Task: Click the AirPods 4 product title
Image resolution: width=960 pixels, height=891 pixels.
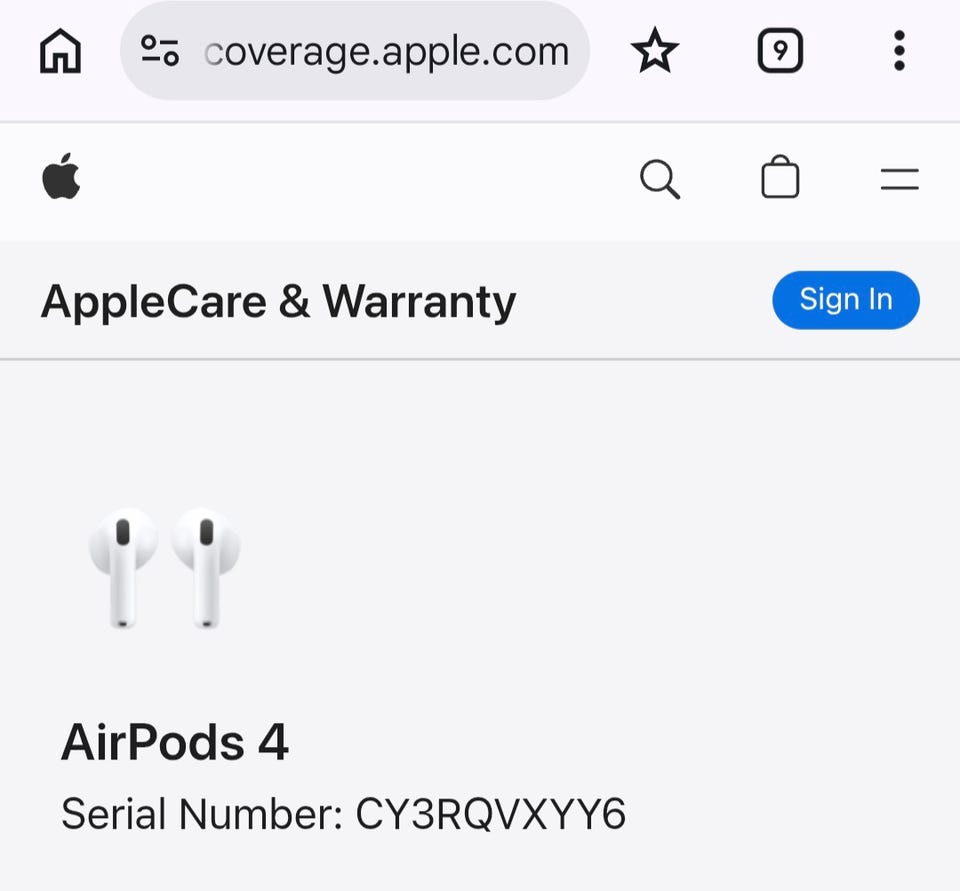Action: tap(174, 742)
